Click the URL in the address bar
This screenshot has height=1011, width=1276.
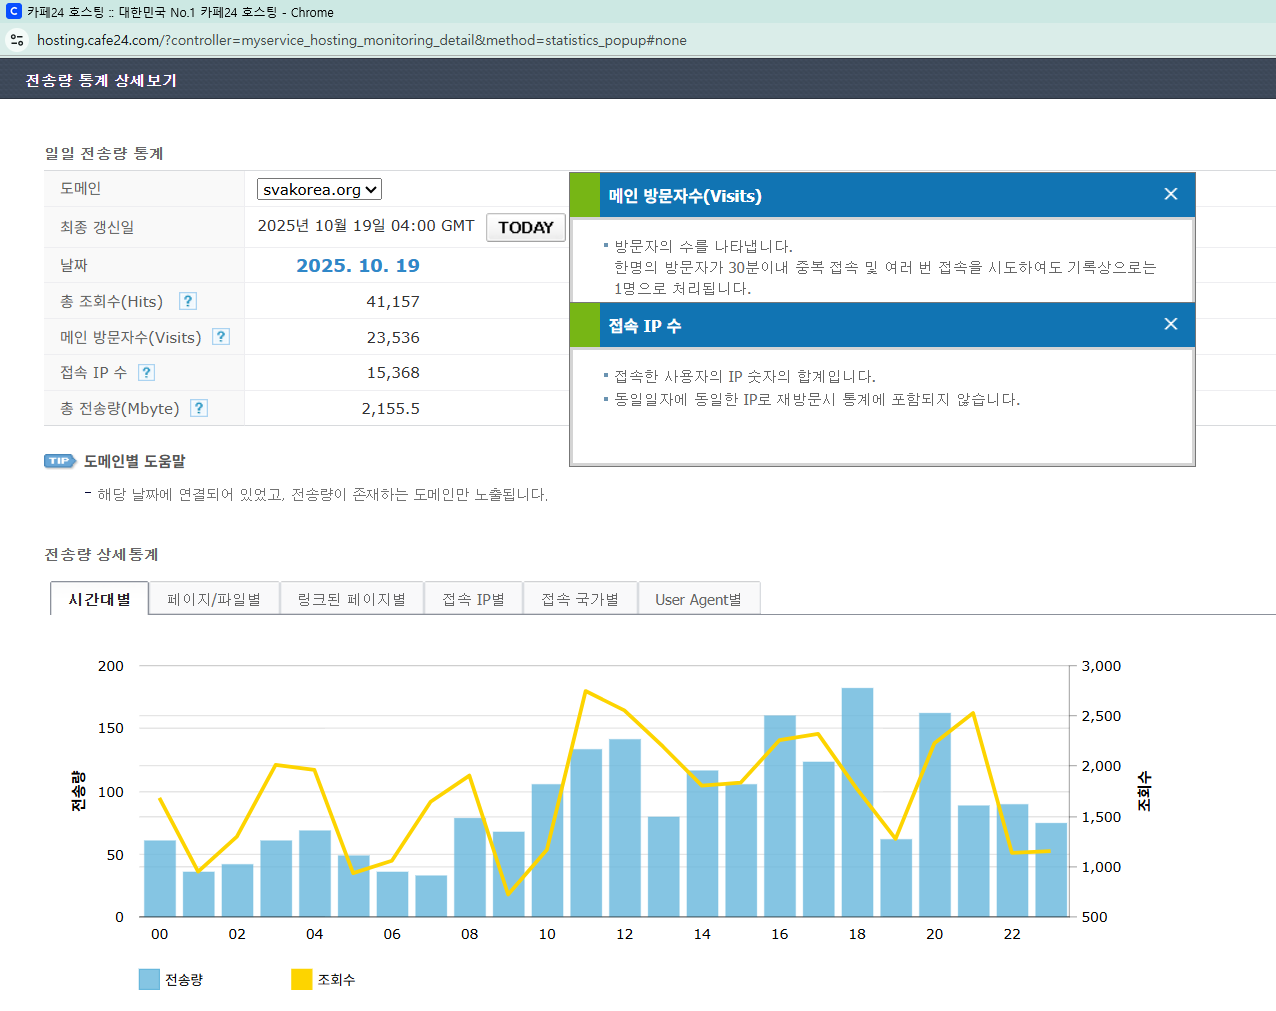[361, 40]
